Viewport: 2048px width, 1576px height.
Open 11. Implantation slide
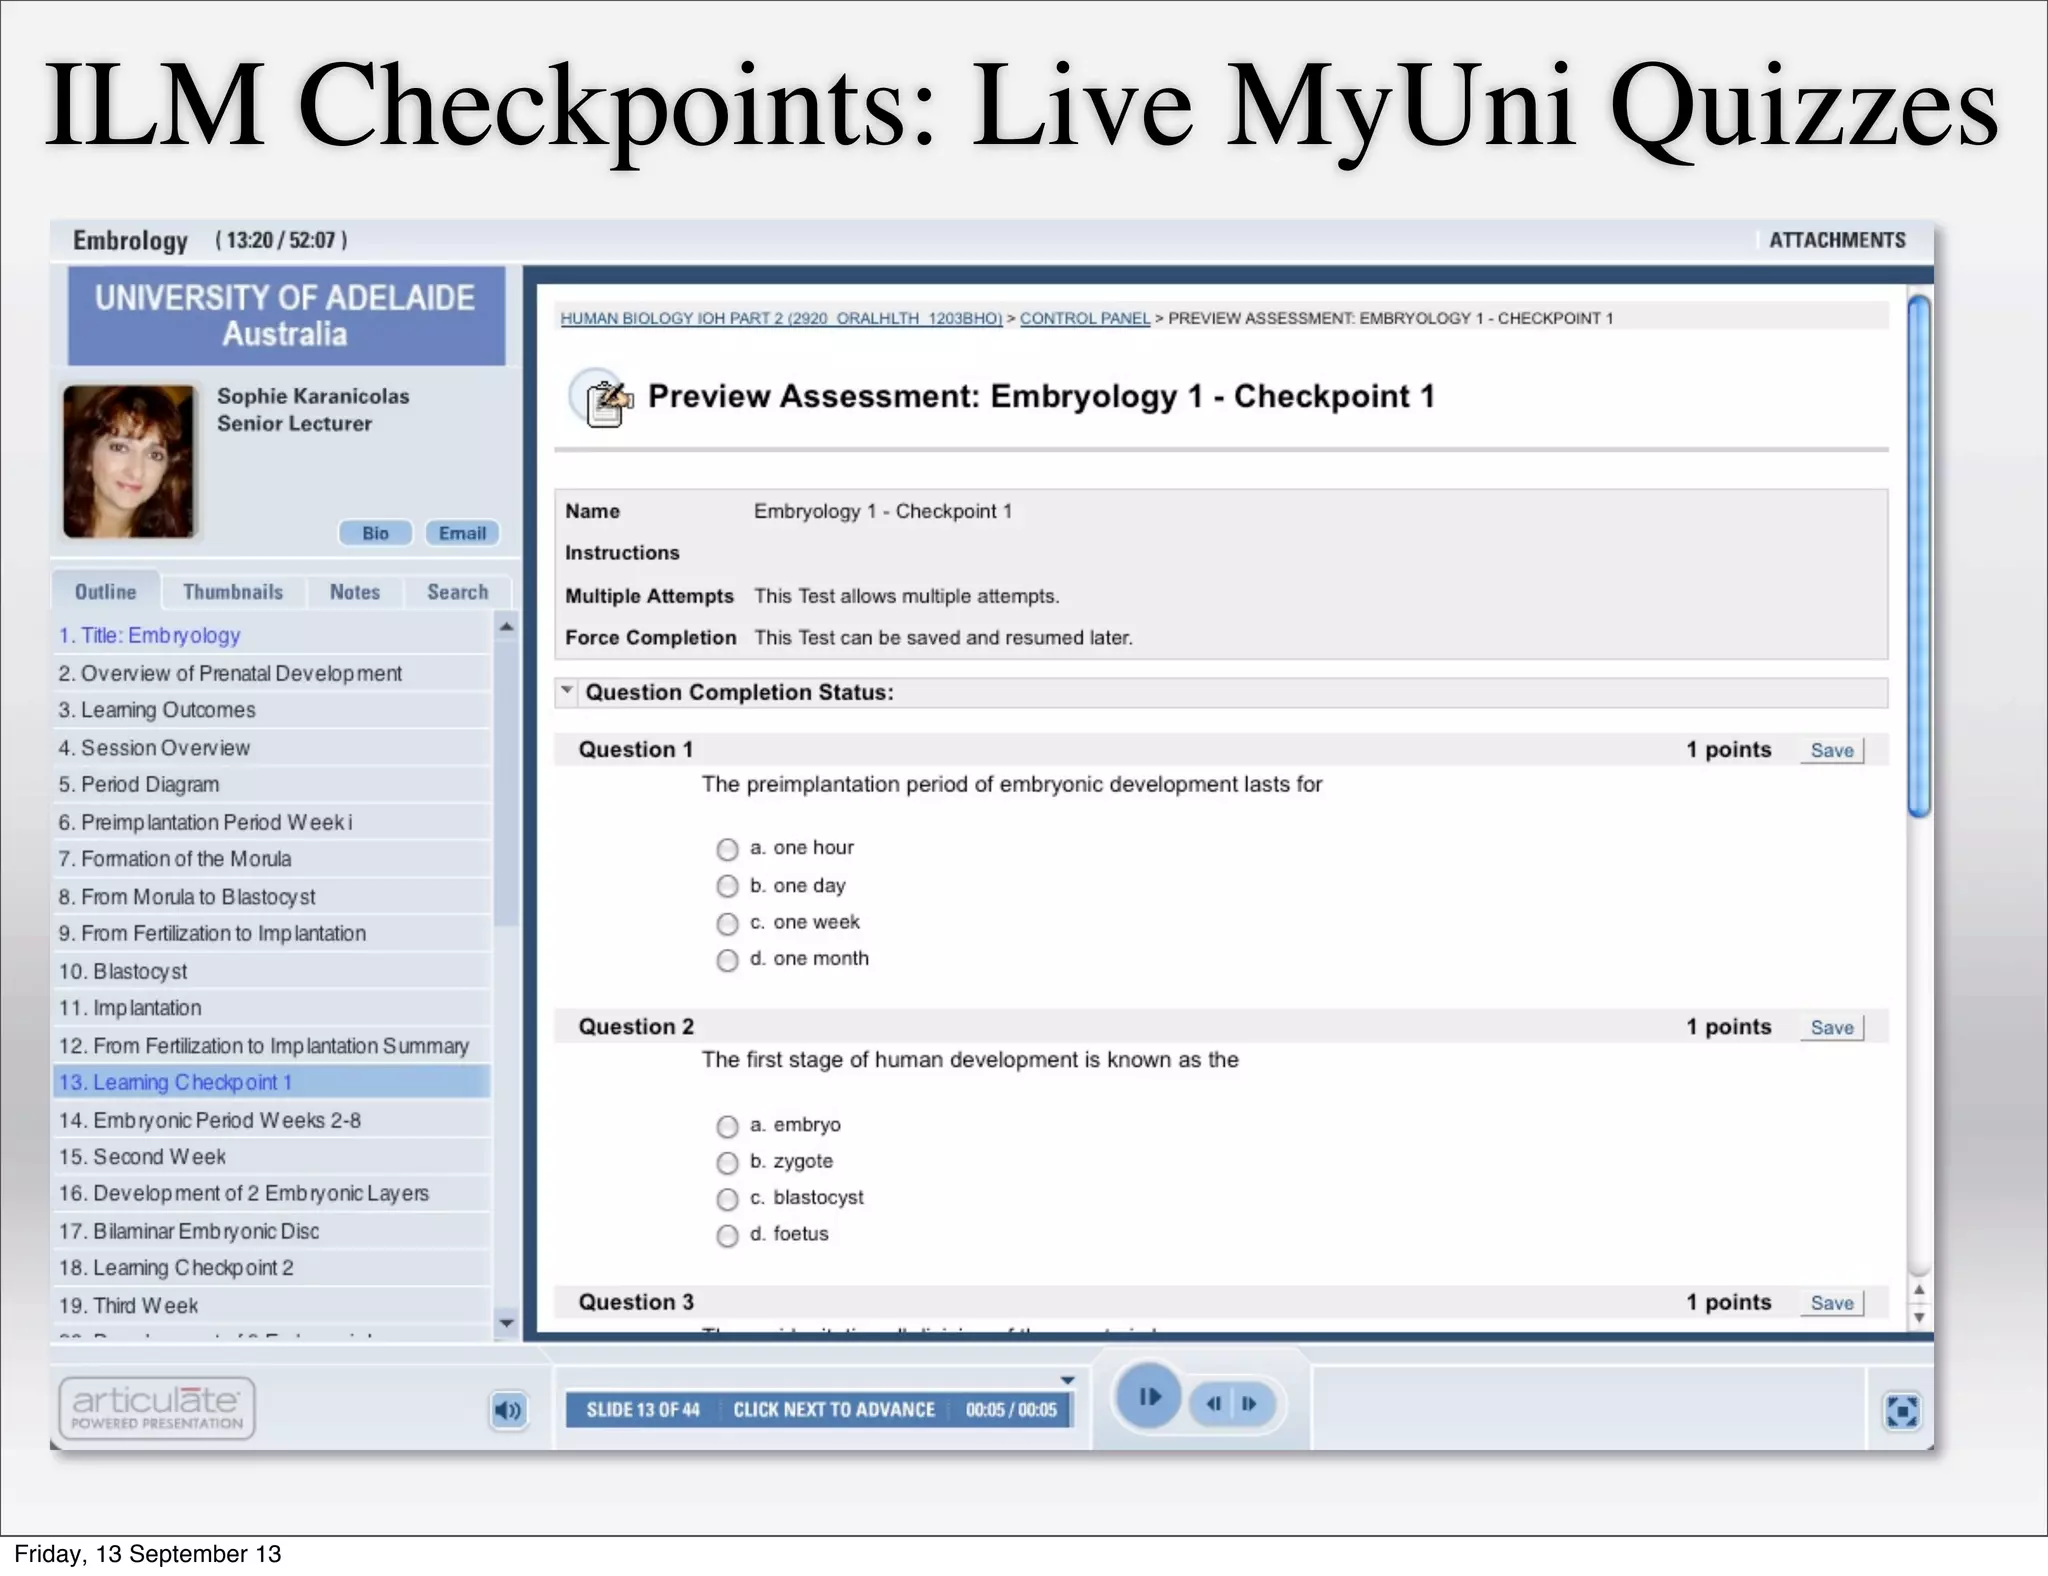[x=272, y=1008]
